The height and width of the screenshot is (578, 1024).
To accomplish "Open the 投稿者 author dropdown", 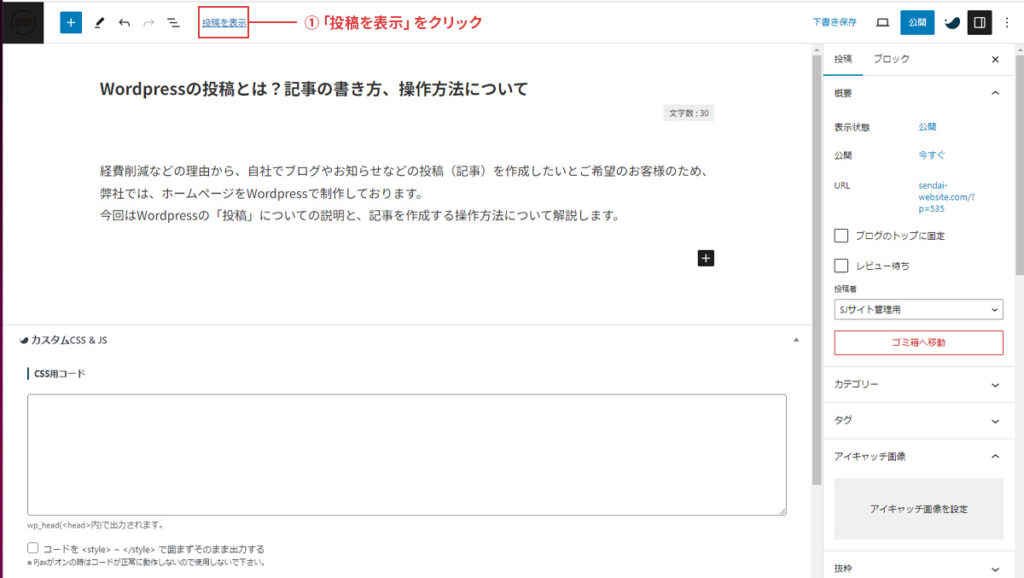I will click(x=918, y=310).
